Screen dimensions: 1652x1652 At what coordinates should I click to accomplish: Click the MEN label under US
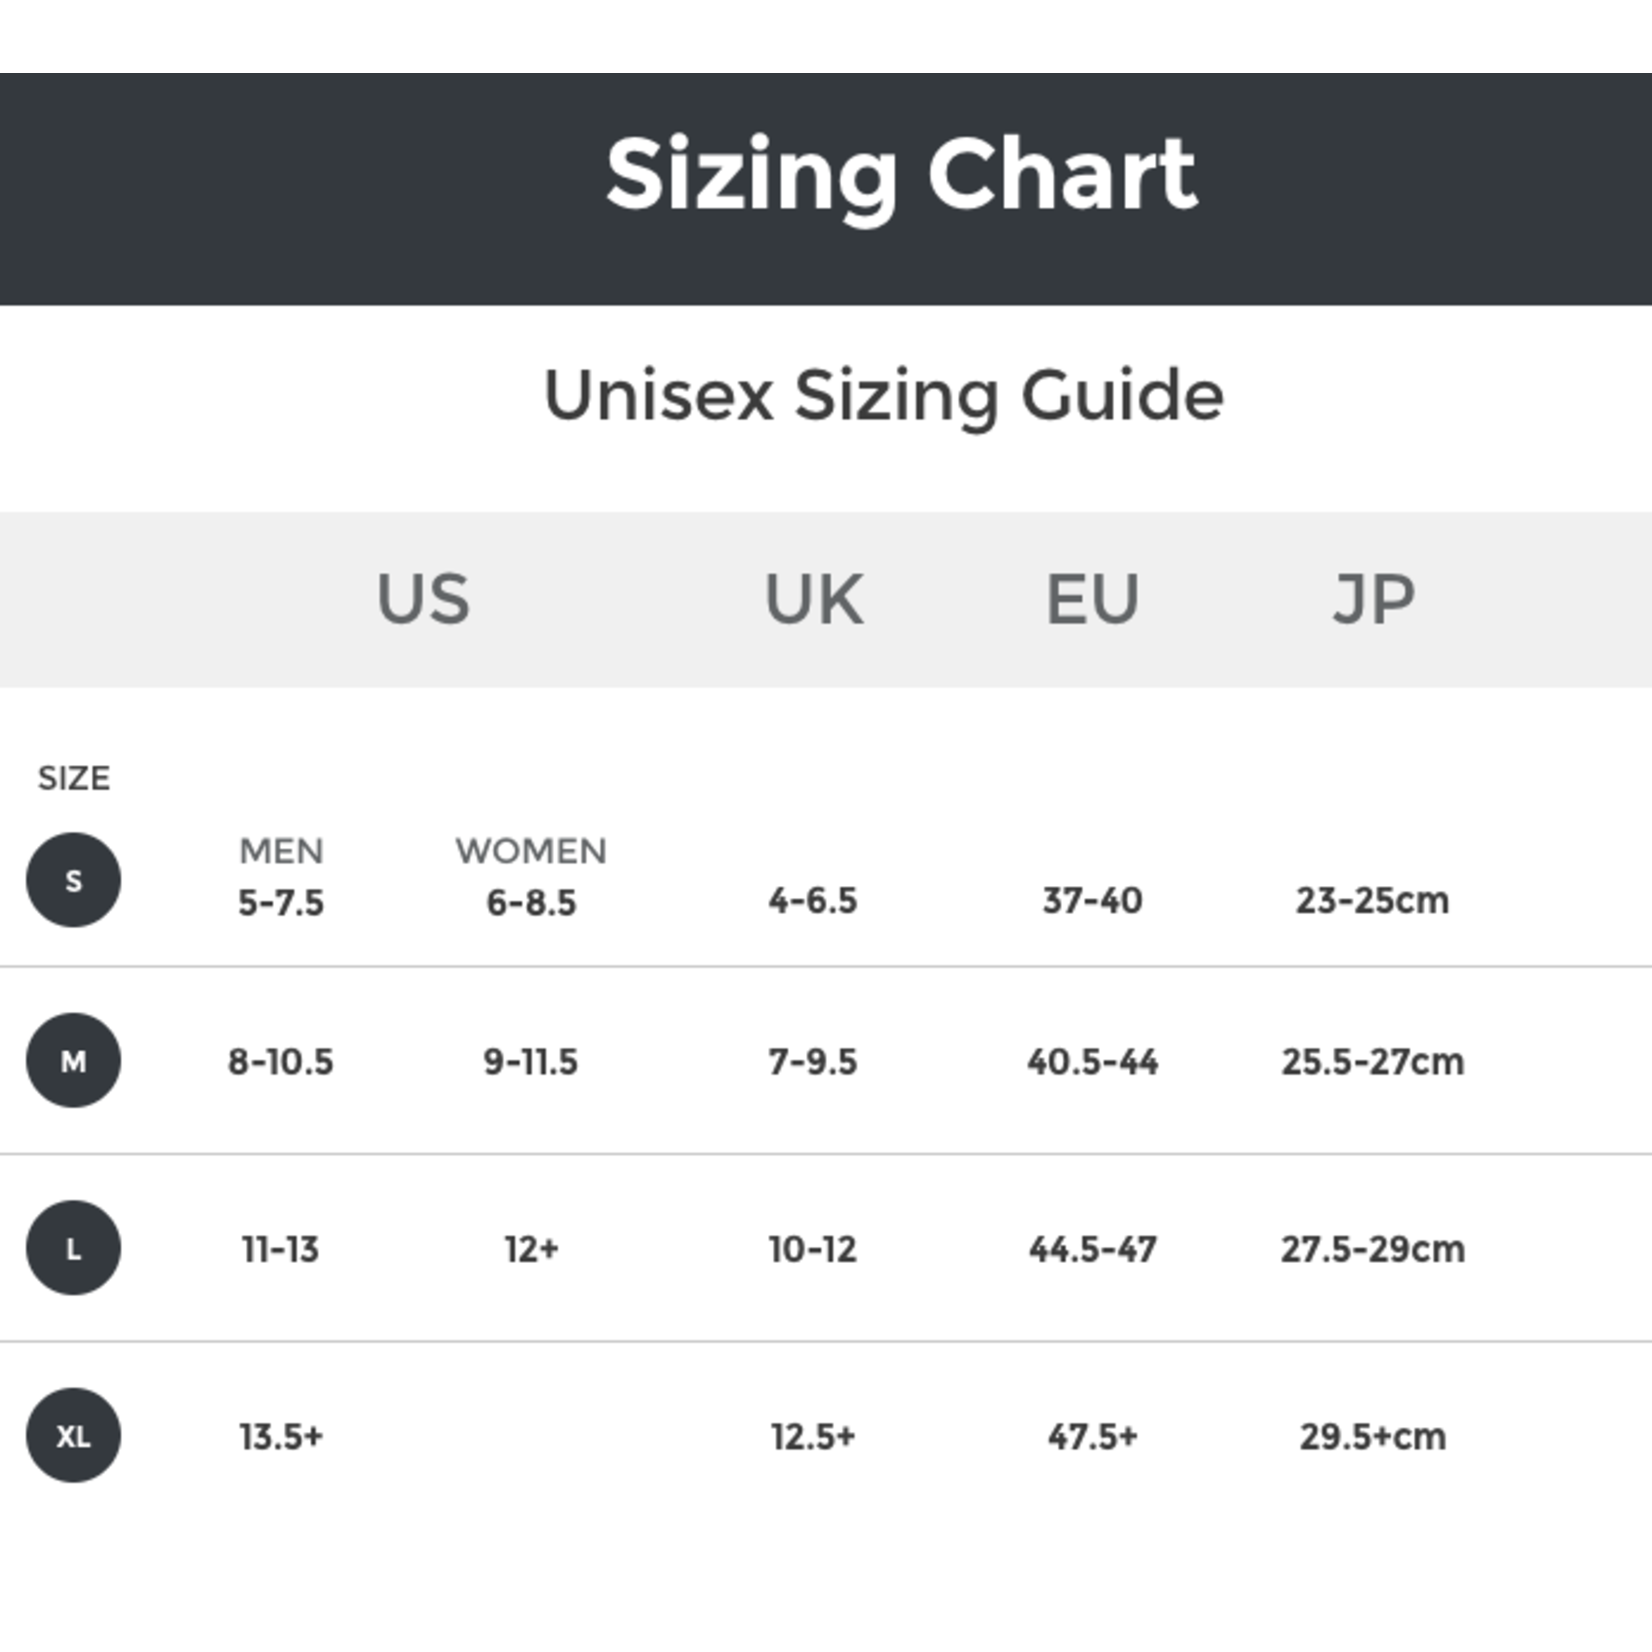pos(281,851)
